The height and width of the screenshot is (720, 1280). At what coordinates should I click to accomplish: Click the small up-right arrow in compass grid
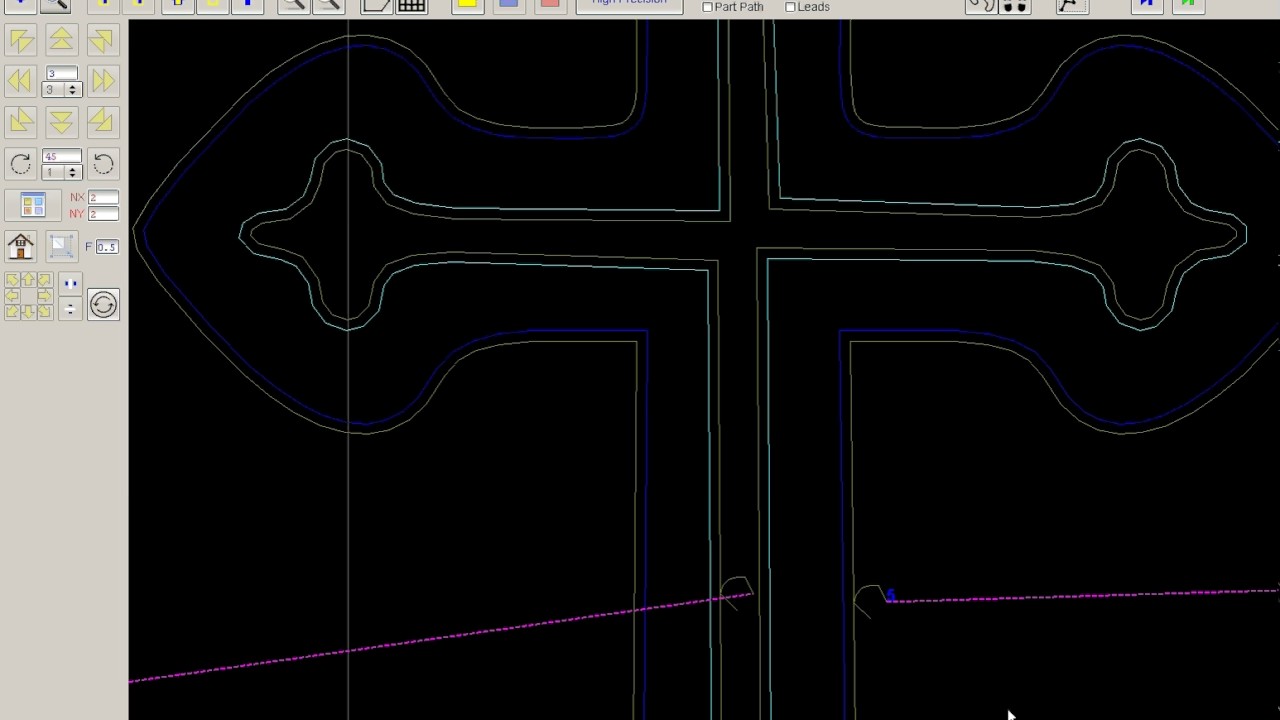click(43, 280)
